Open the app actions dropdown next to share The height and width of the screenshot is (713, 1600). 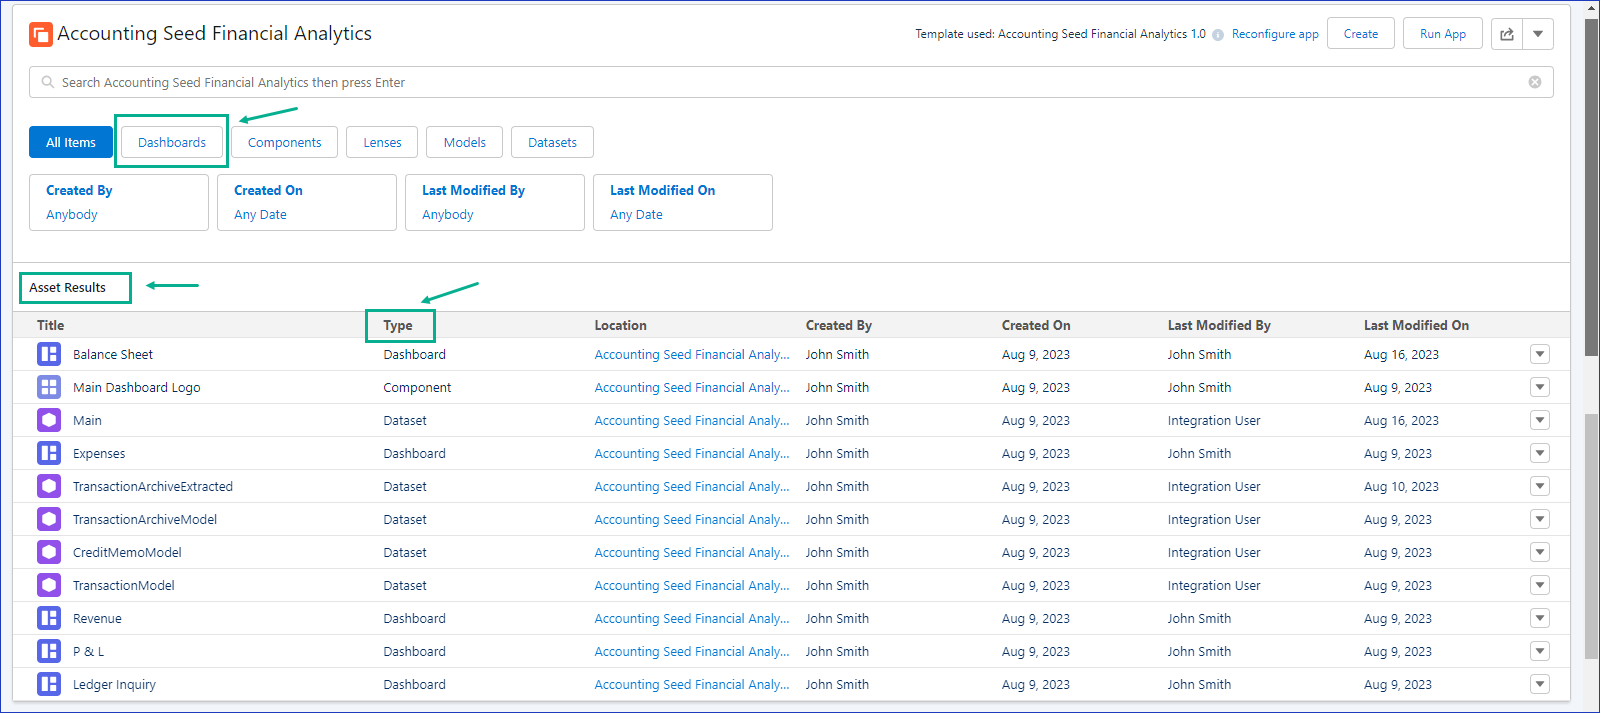(1538, 34)
